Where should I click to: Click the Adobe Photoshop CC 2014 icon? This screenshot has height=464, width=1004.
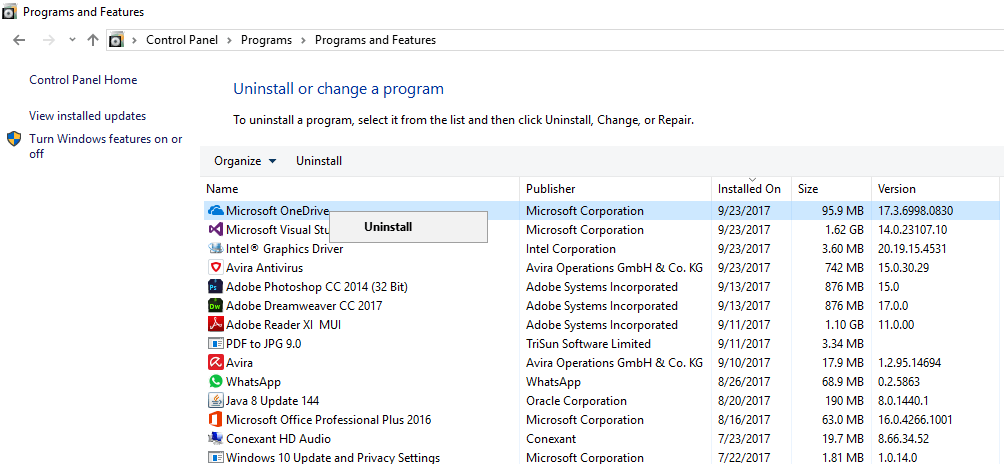tap(215, 287)
